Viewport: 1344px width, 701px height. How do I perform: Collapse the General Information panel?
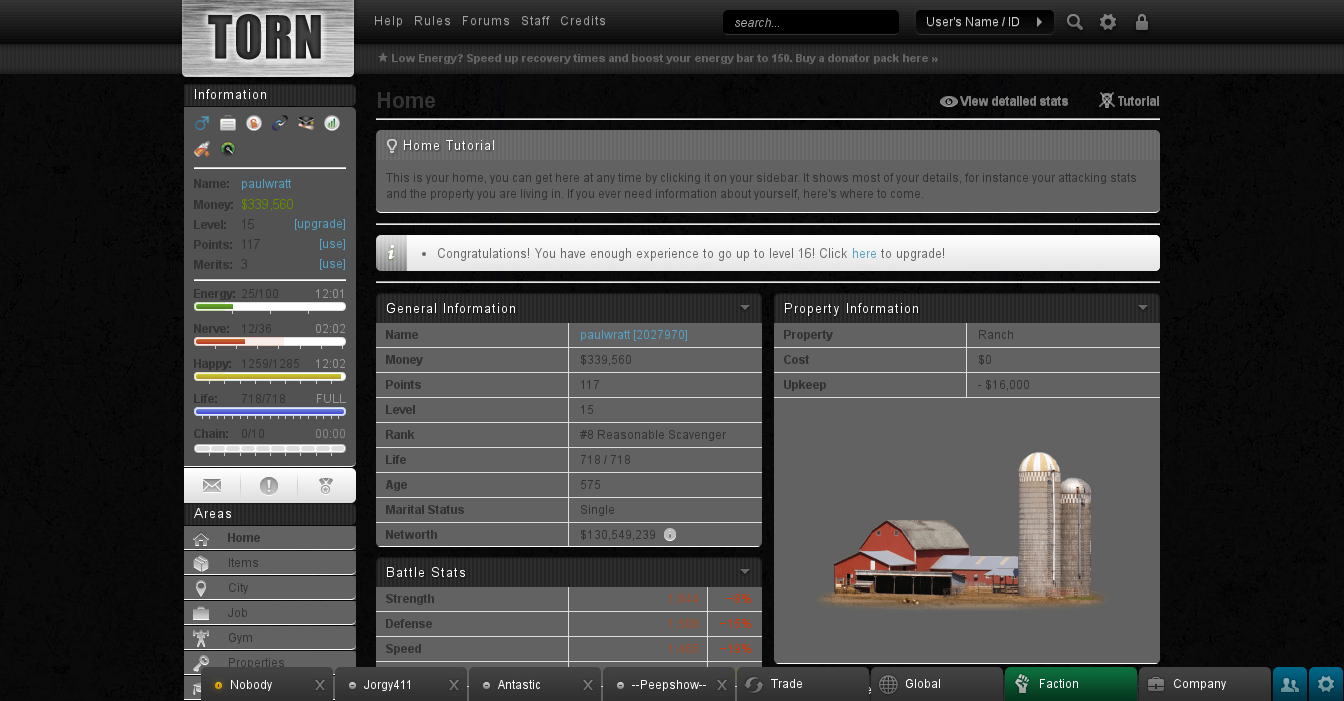point(745,308)
